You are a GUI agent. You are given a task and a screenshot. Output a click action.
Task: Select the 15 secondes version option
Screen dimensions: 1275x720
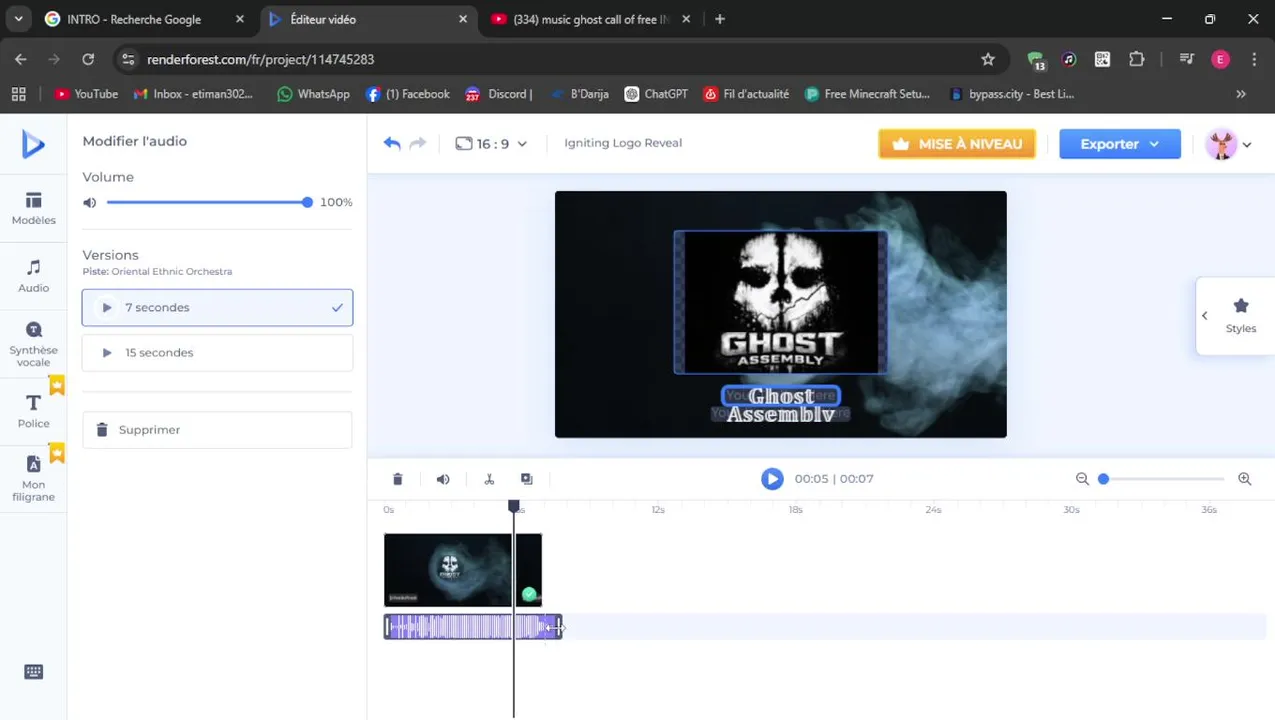217,352
